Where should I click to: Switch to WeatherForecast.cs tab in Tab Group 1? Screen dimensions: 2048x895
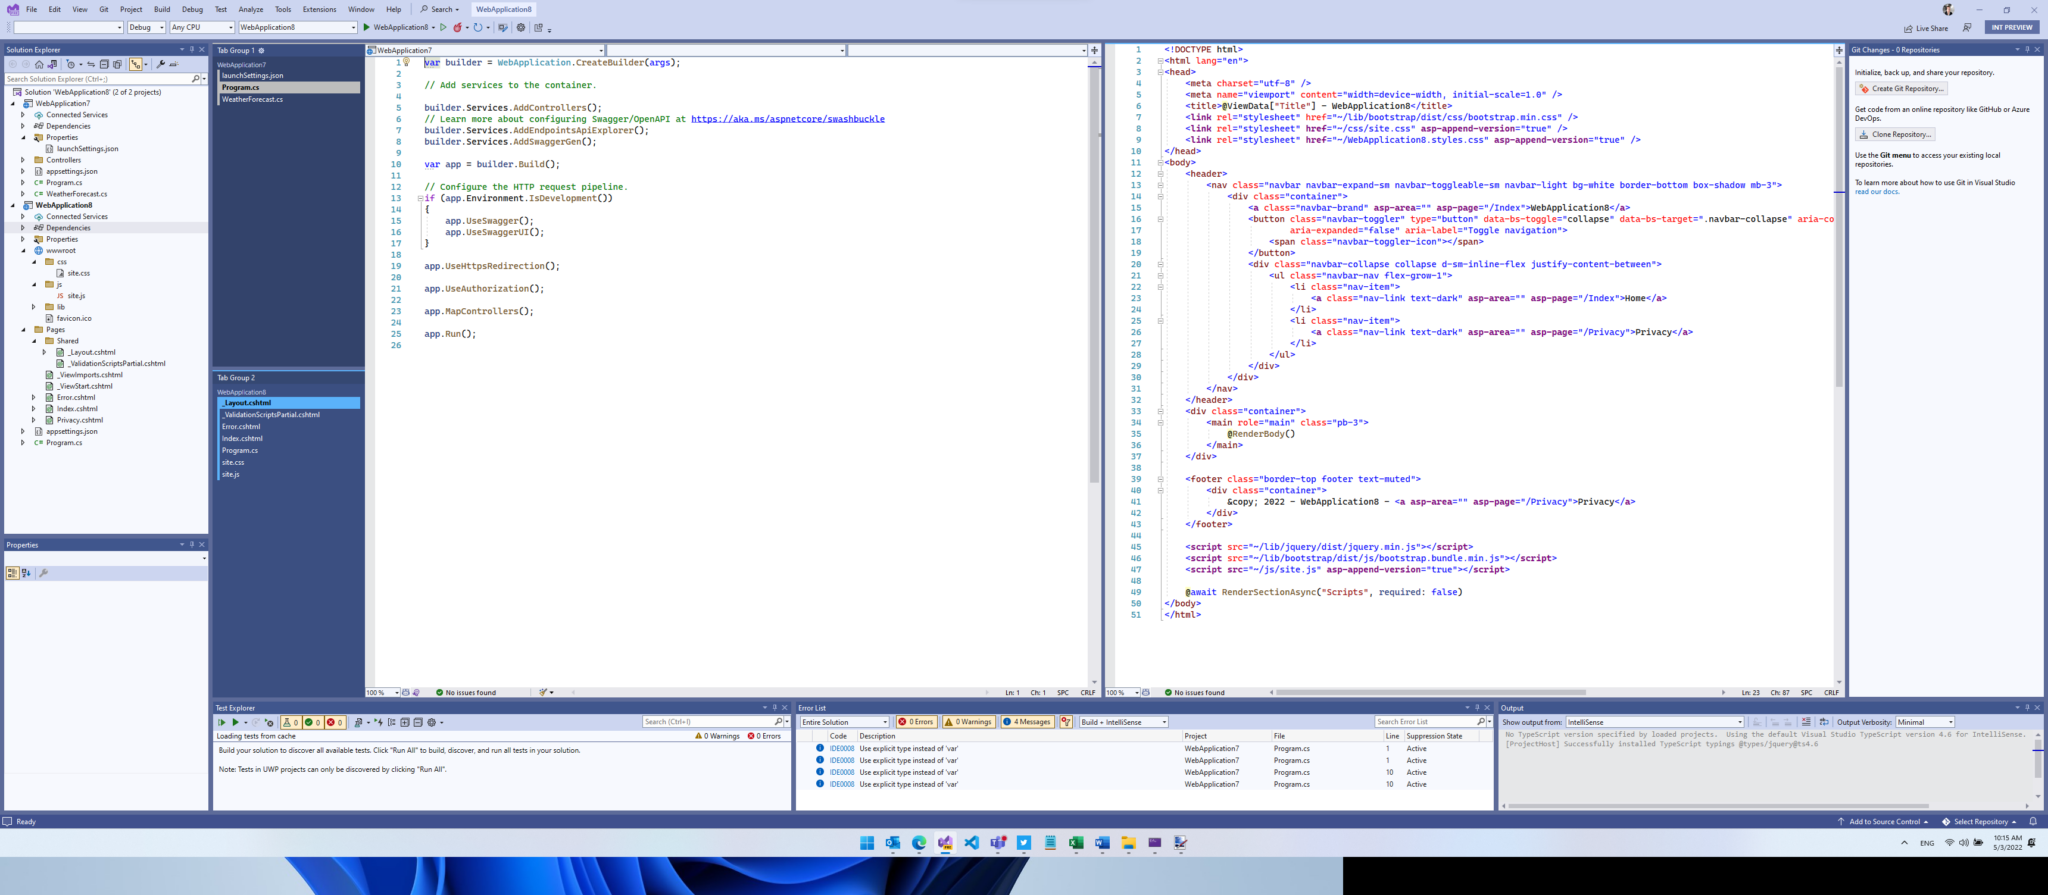click(288, 99)
